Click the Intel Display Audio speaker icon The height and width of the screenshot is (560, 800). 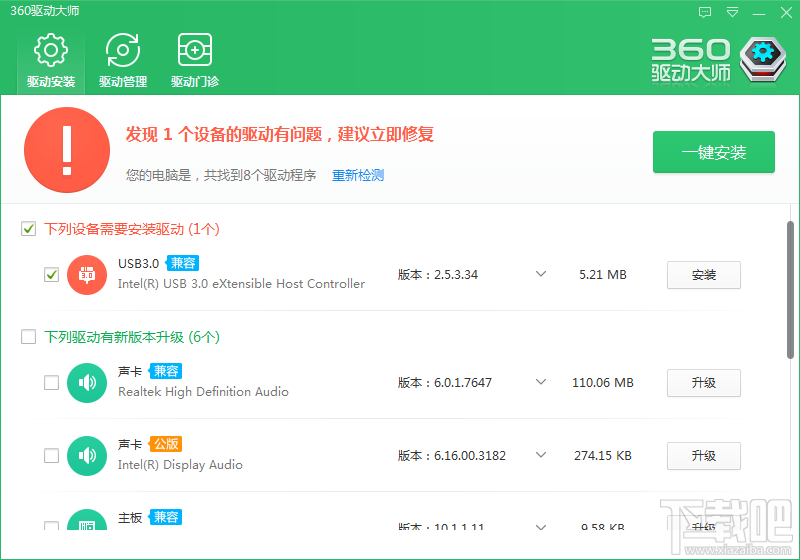87,455
